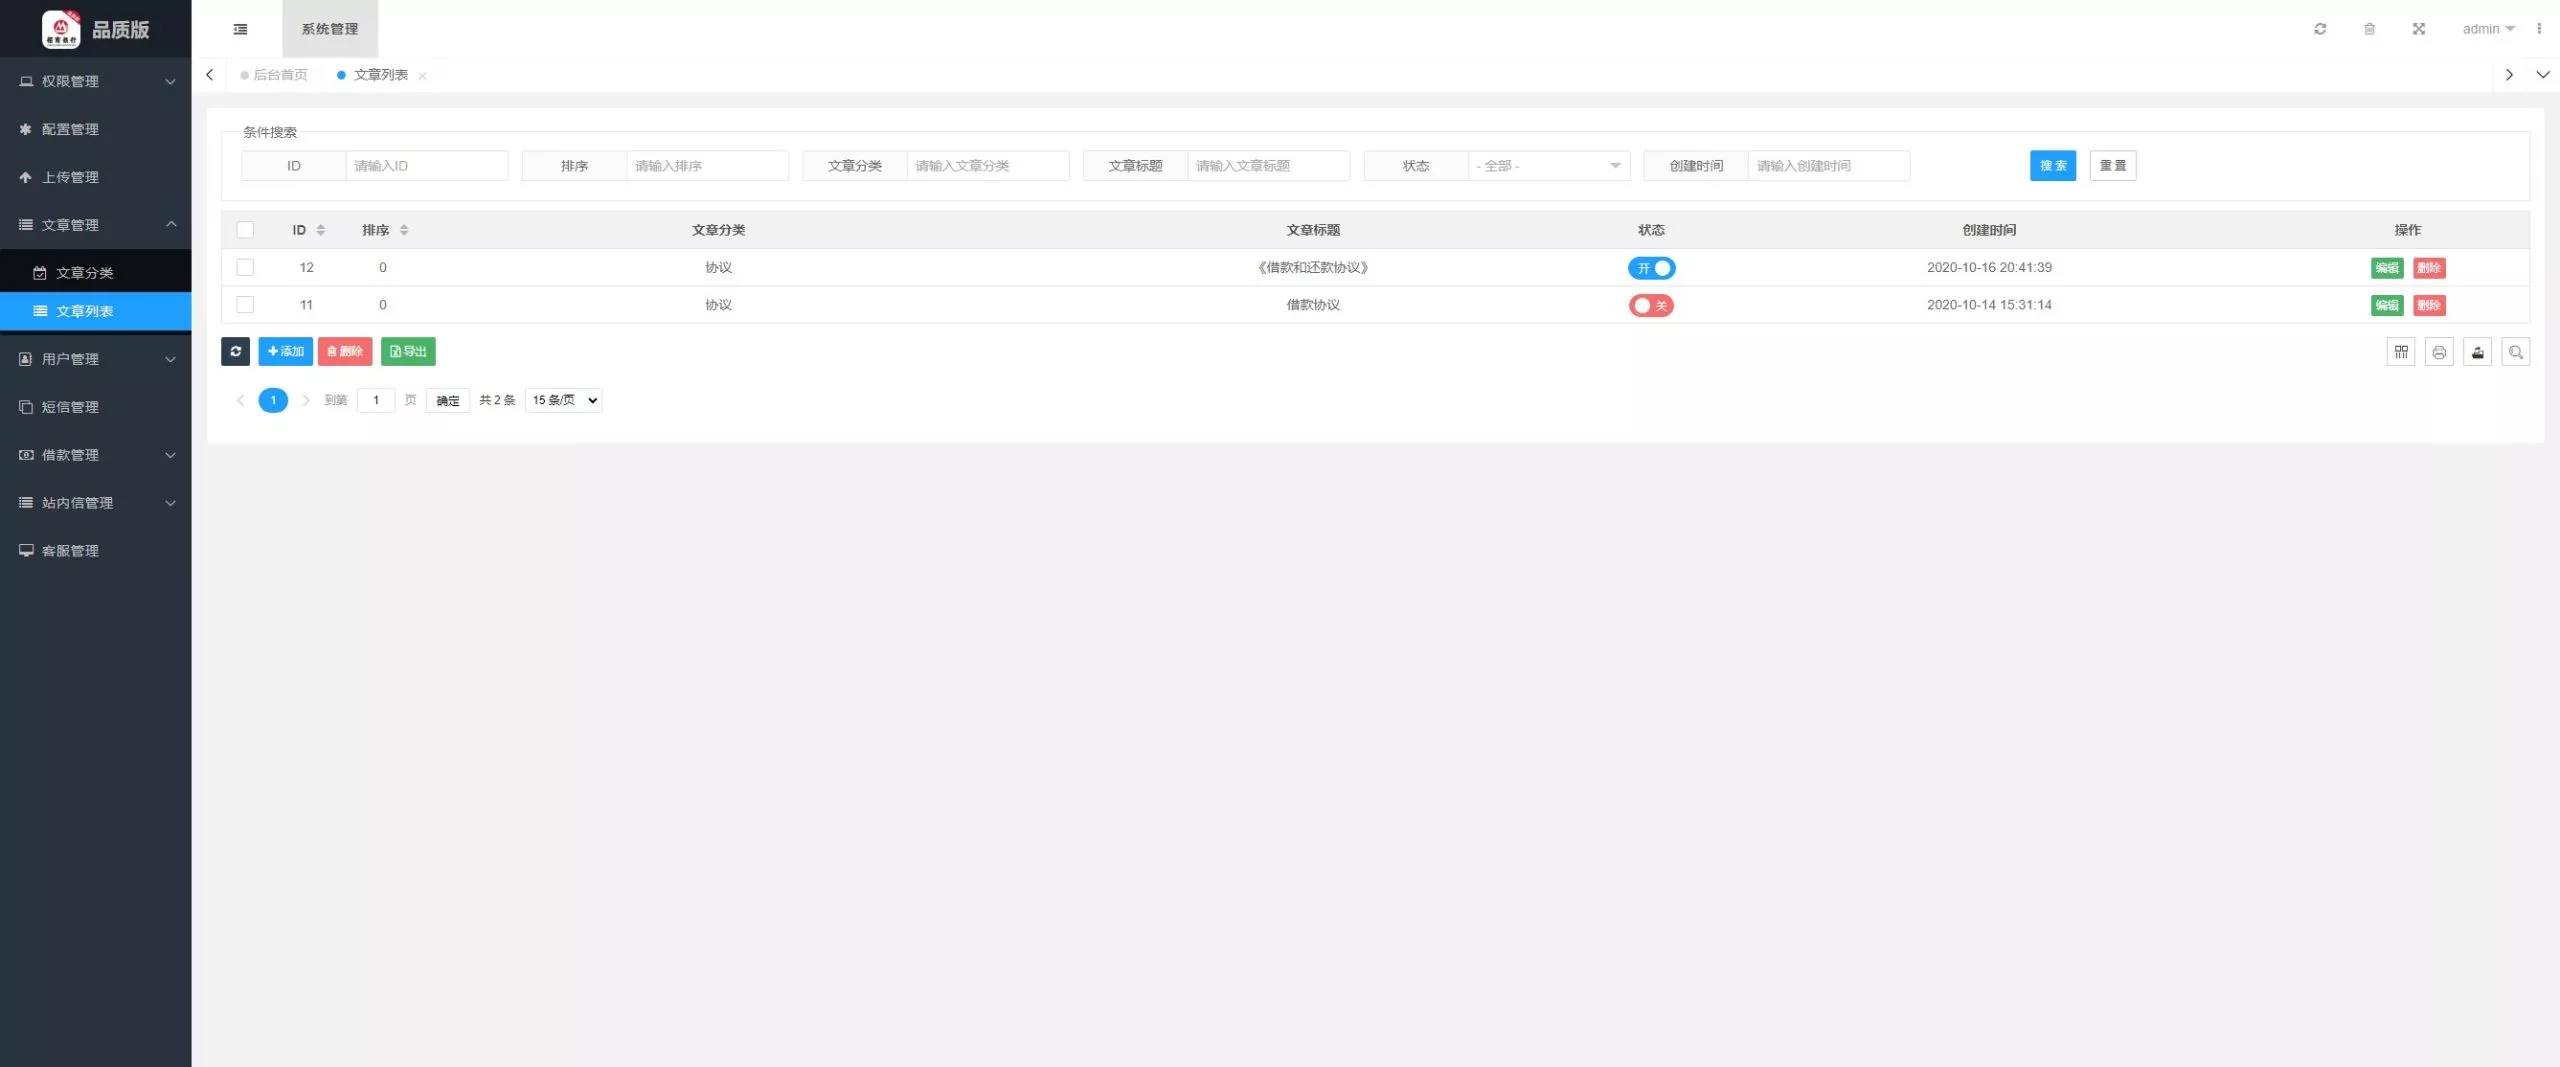Check the select-all checkbox in table header
2560x1067 pixels.
coord(245,230)
